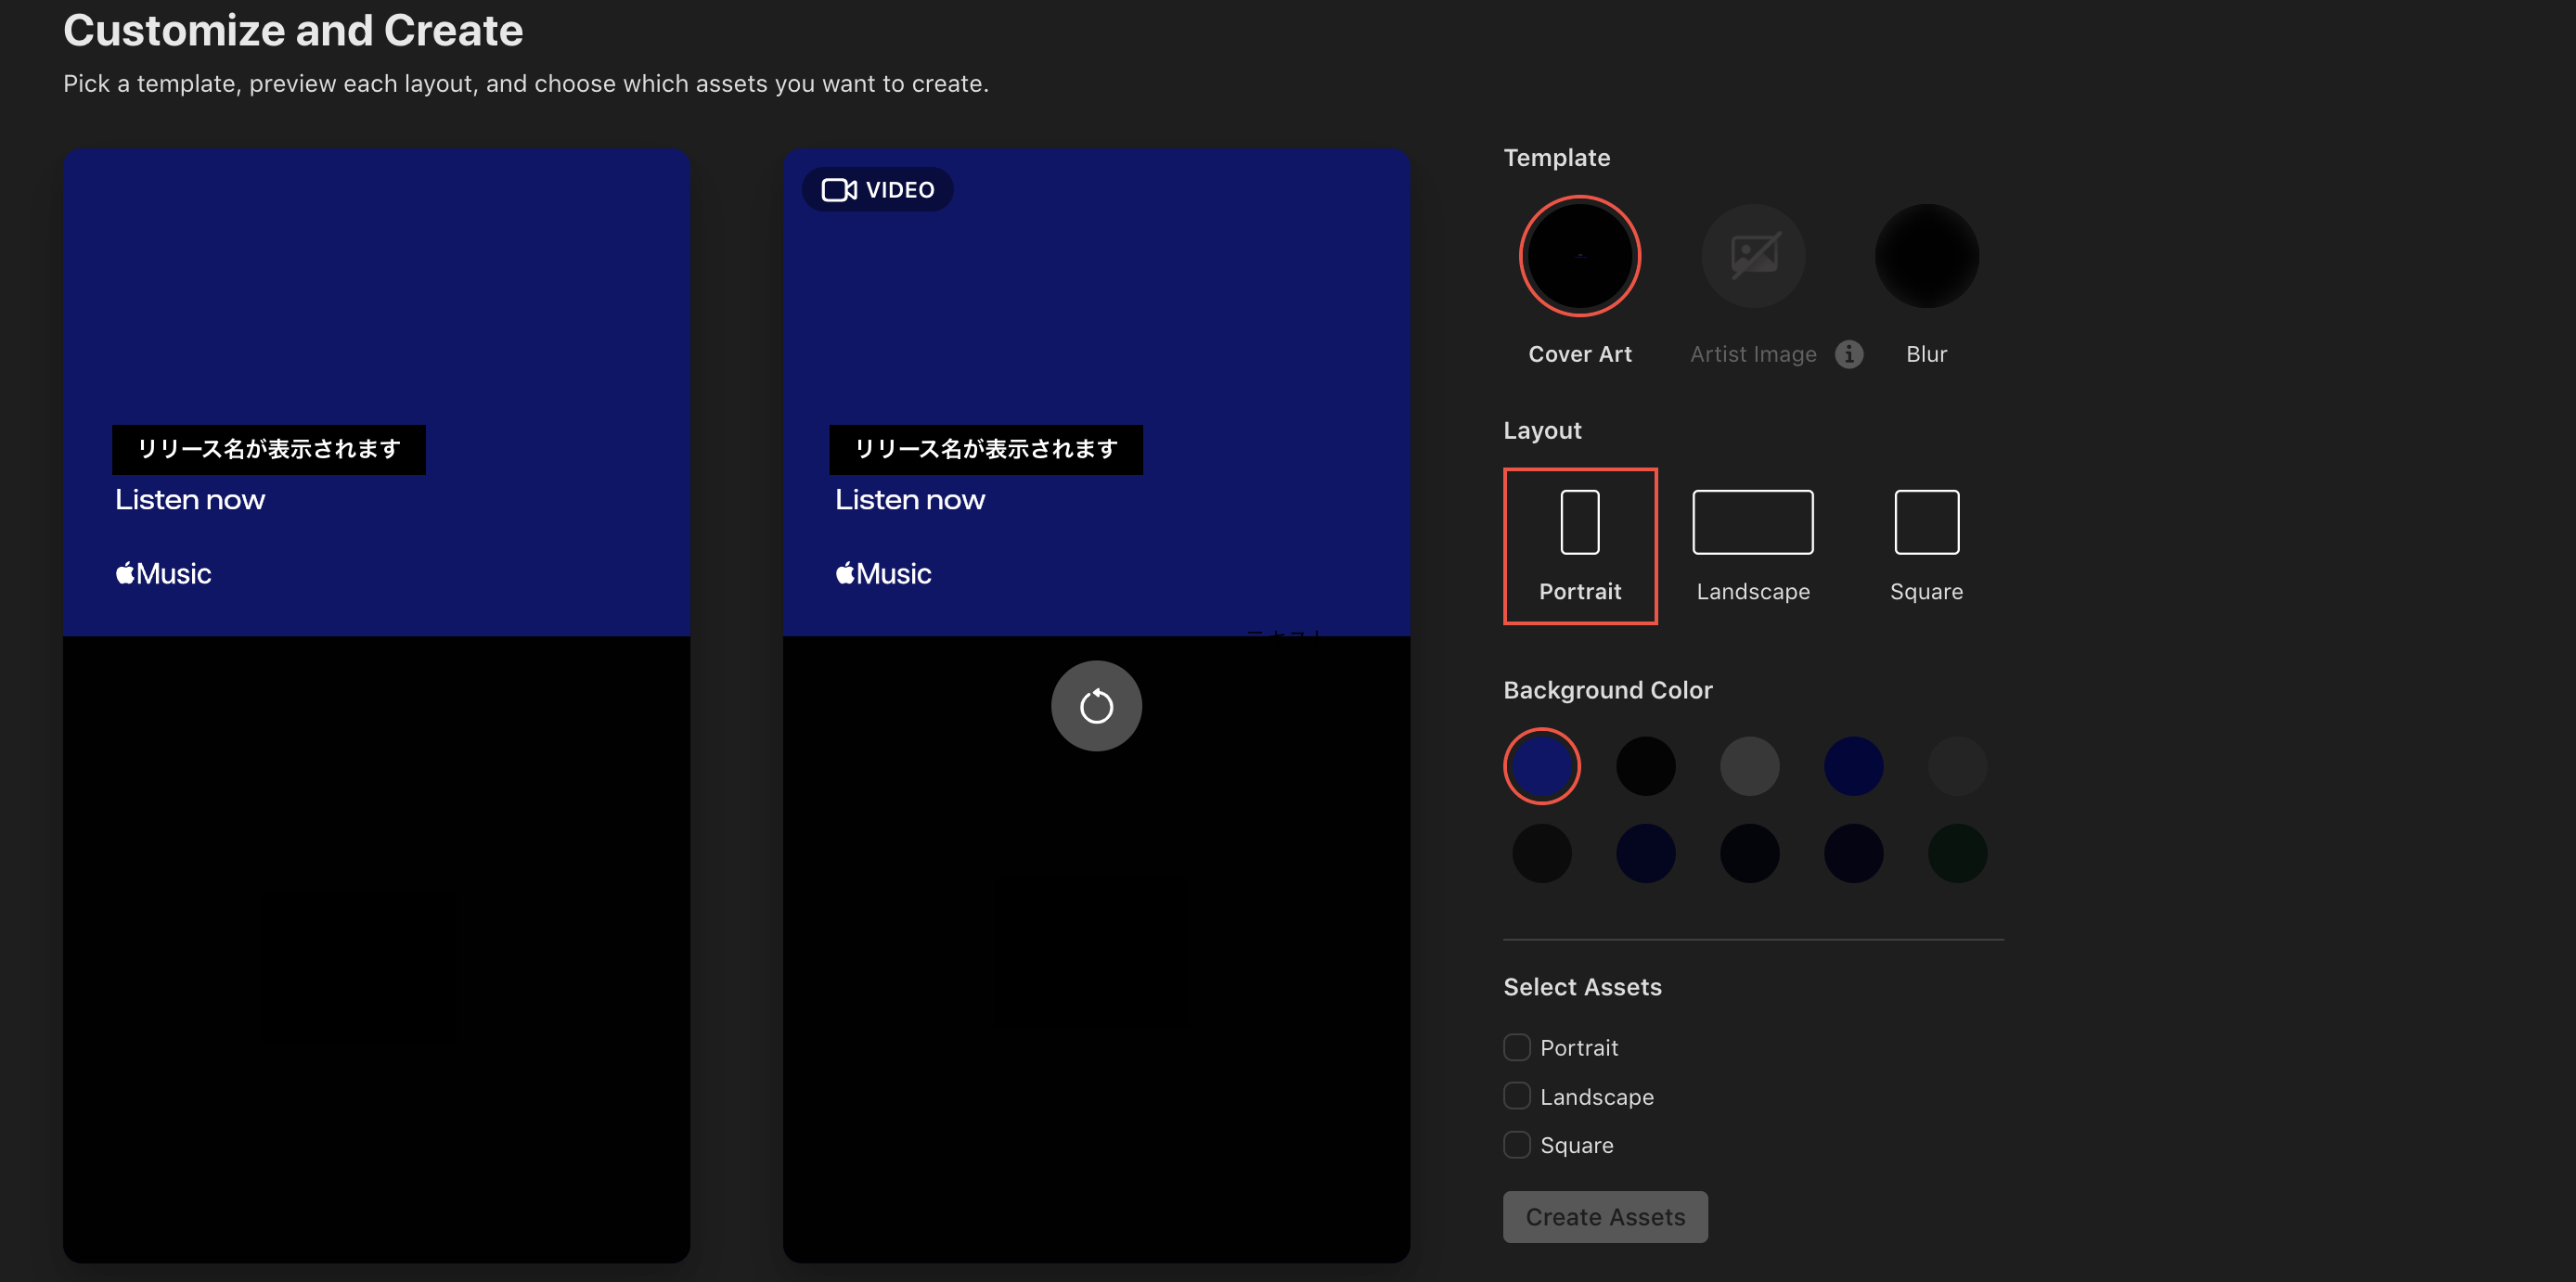The image size is (2576, 1282).
Task: Open the Artist Image info icon
Action: tap(1849, 354)
